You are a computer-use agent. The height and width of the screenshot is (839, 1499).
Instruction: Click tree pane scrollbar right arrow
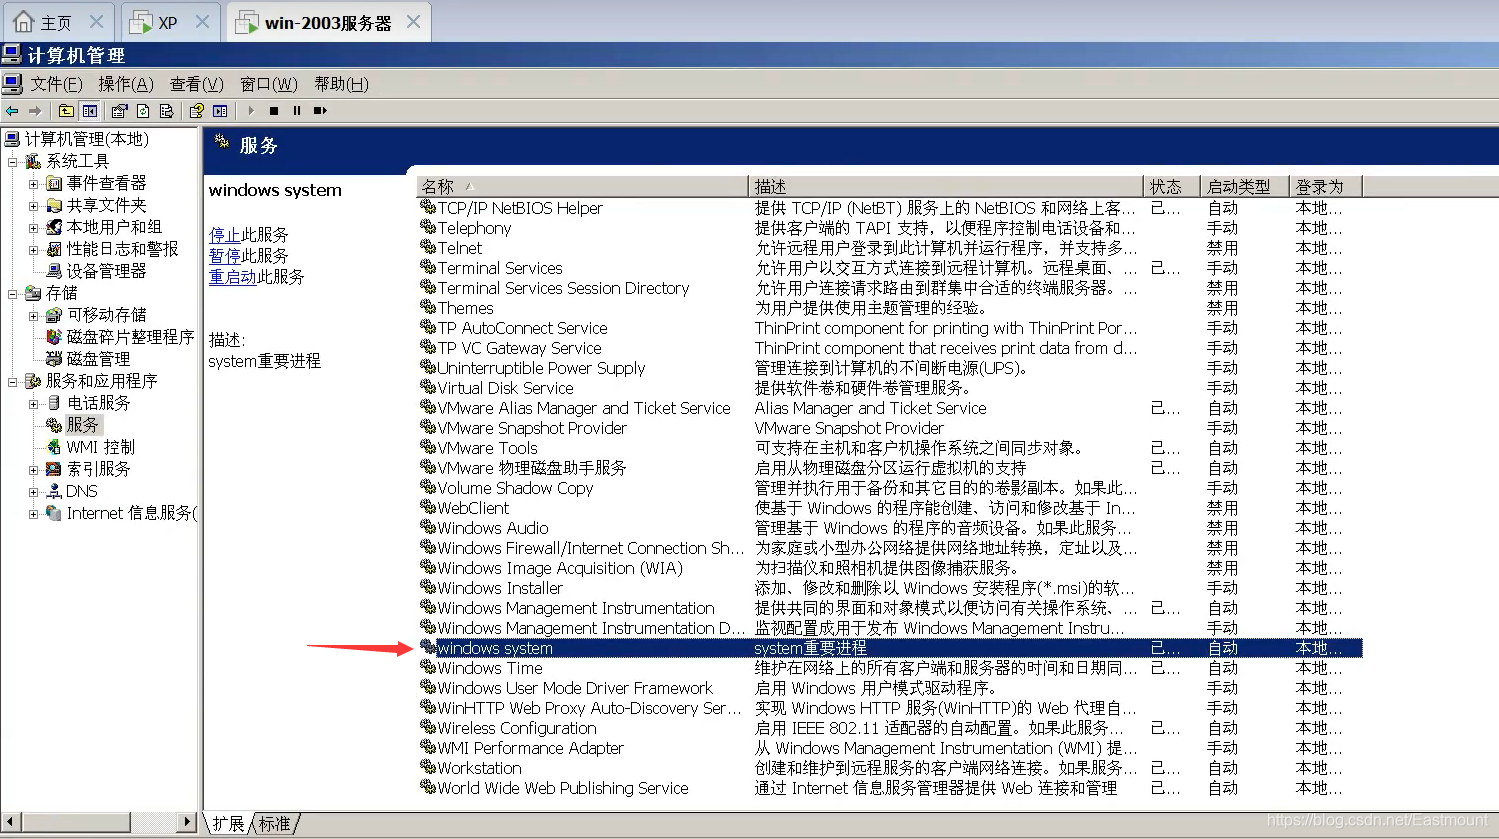coord(187,822)
